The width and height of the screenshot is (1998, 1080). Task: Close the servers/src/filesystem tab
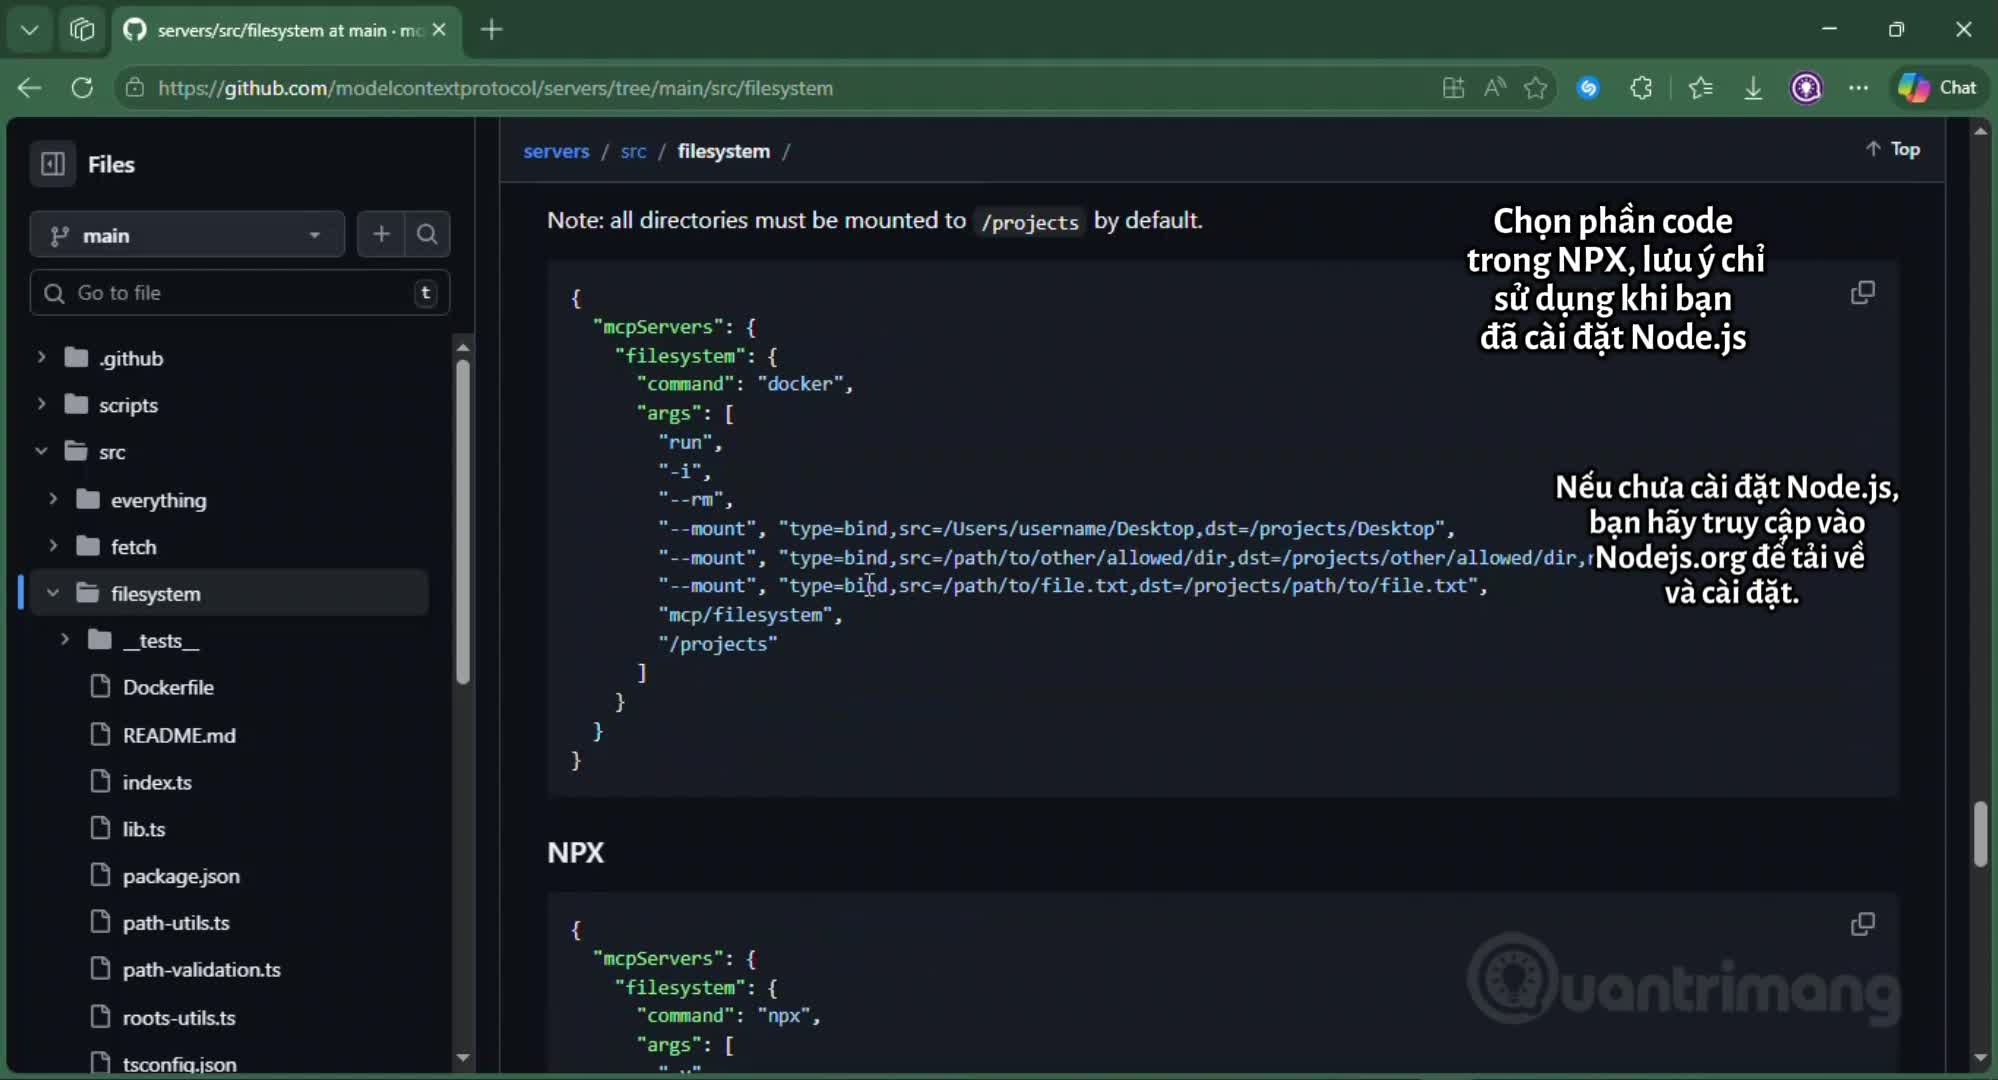[x=439, y=30]
